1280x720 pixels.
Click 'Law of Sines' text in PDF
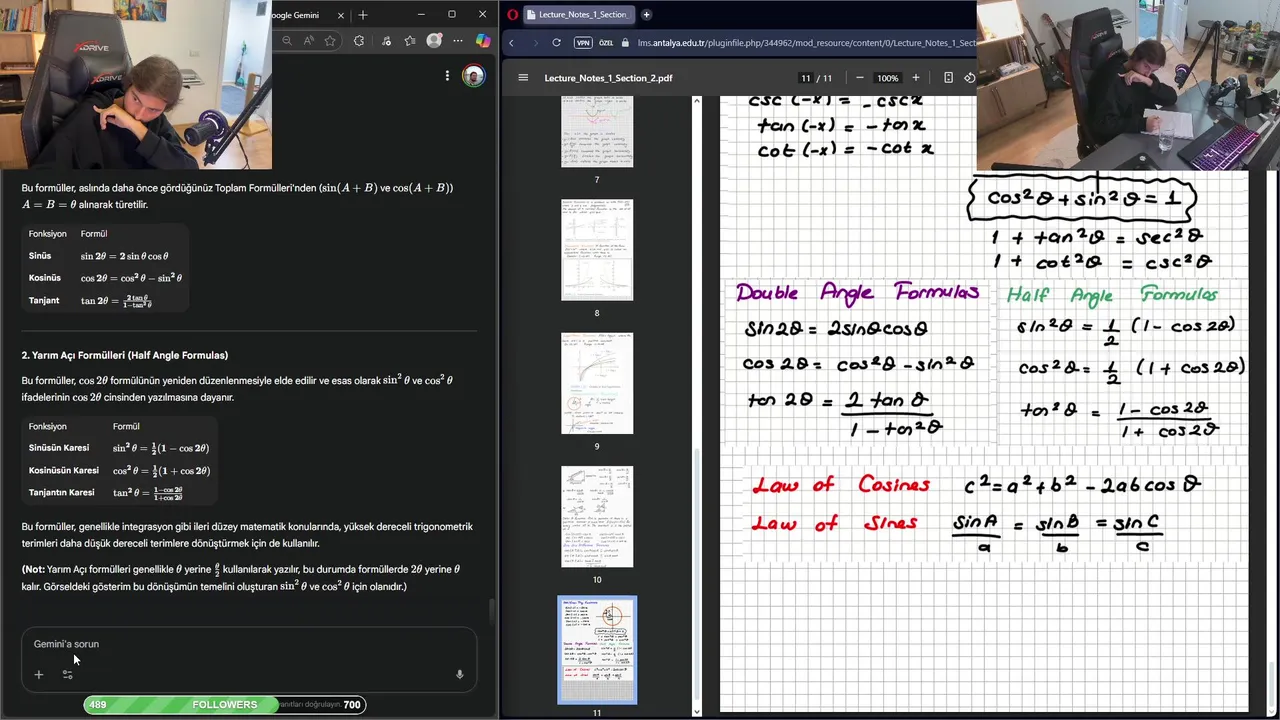(834, 523)
